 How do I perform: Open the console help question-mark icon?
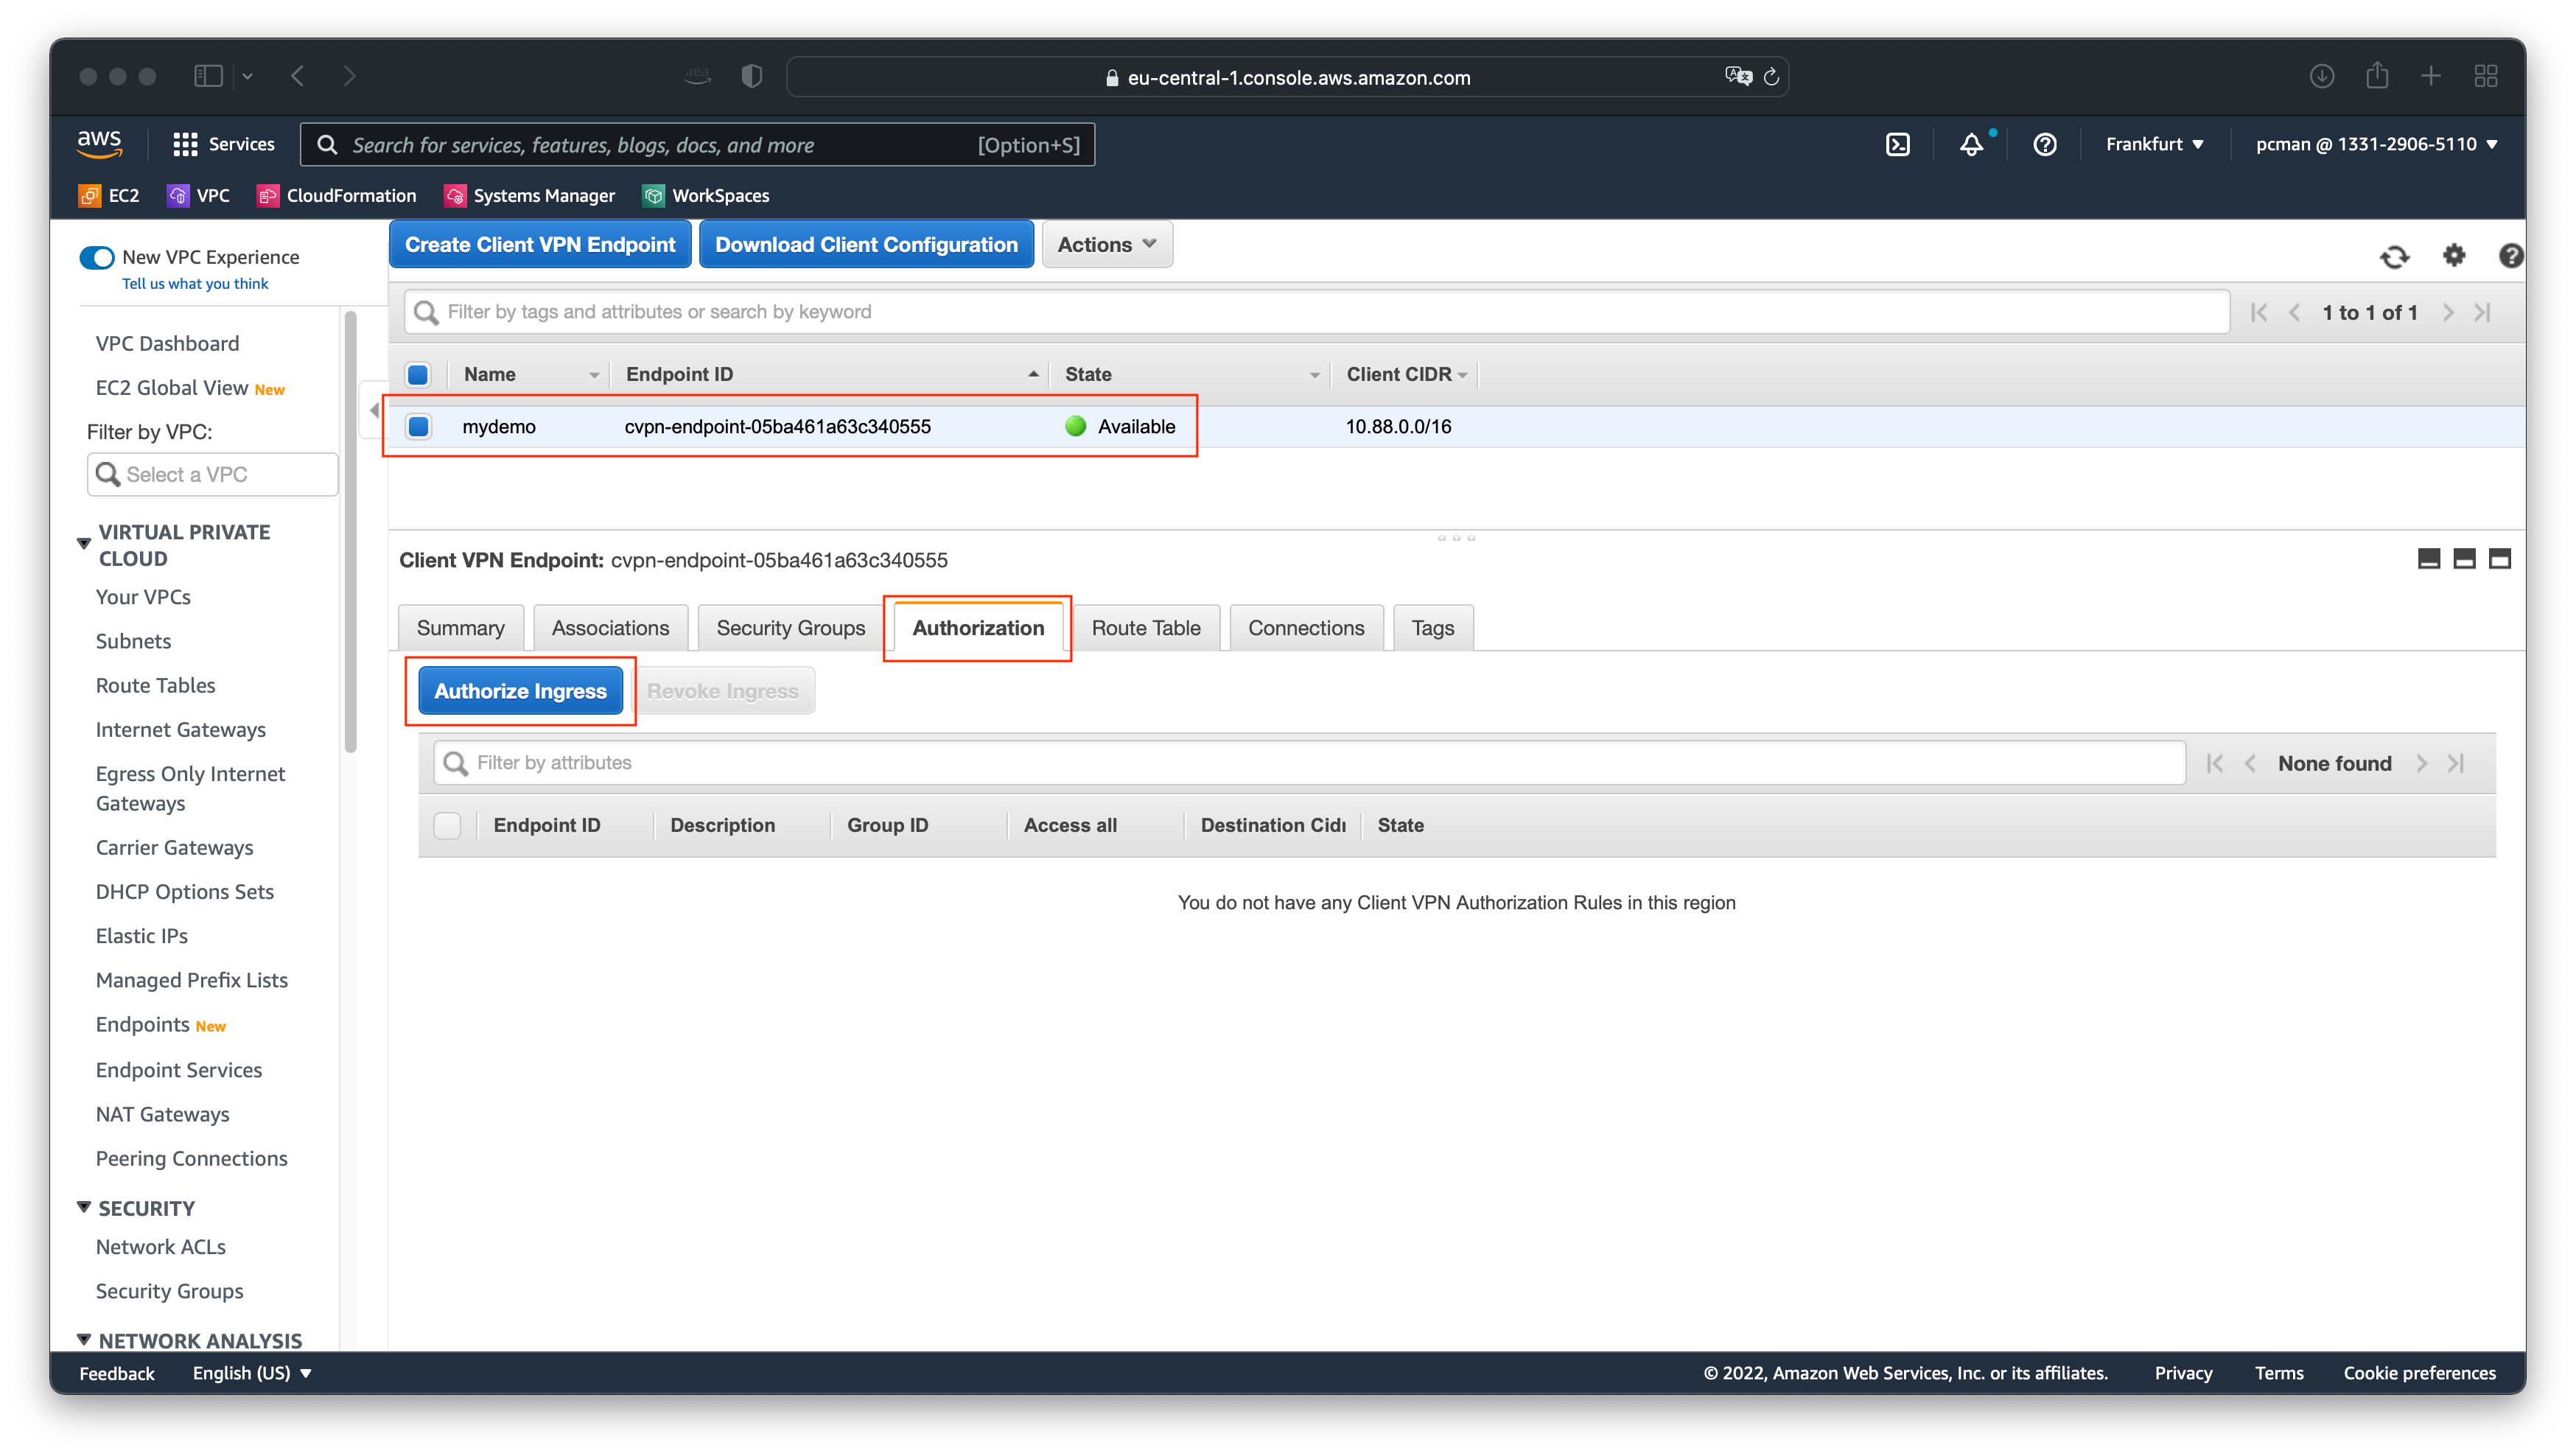click(2510, 256)
